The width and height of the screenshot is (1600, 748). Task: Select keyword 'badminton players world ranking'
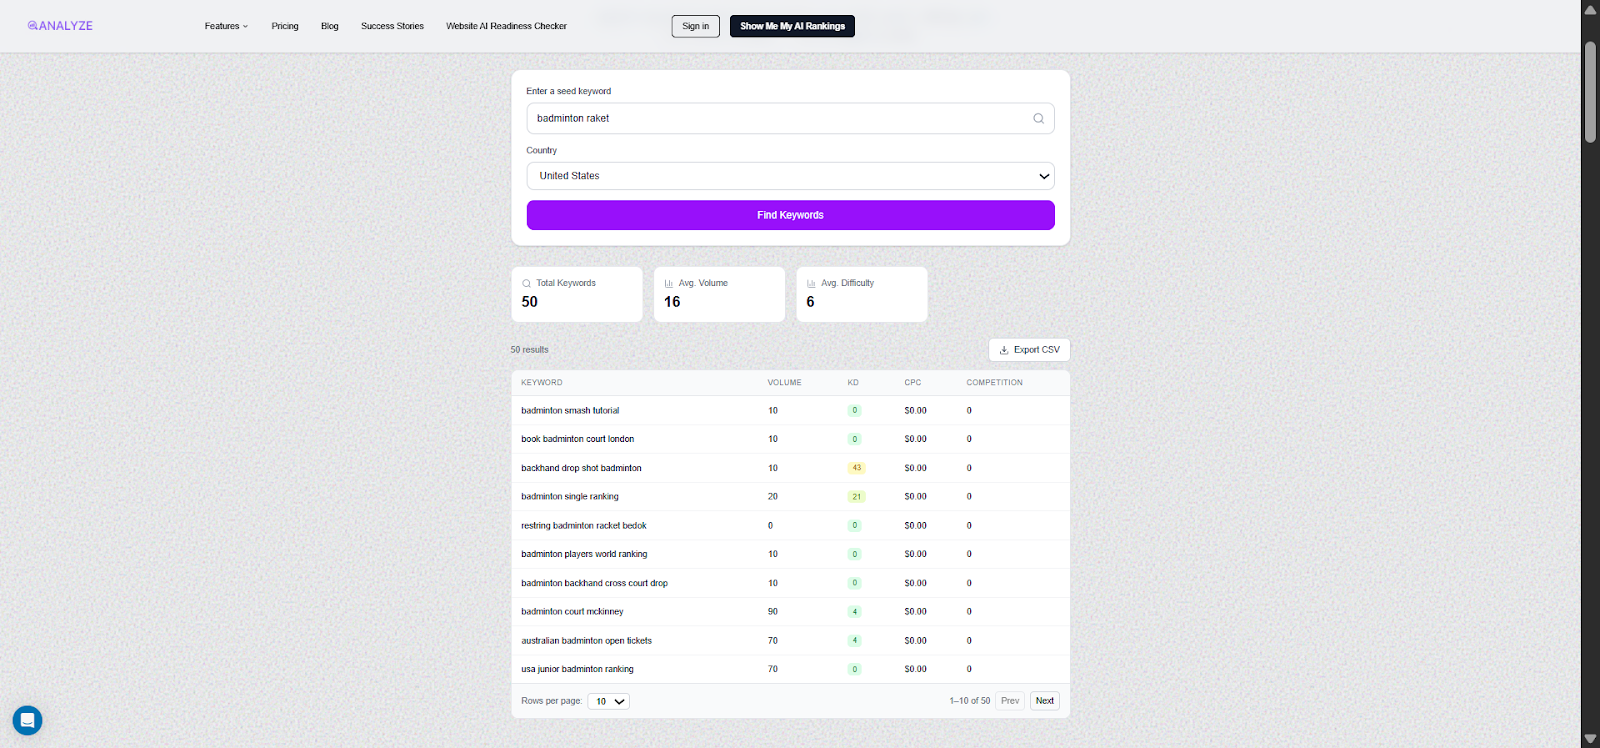(584, 554)
